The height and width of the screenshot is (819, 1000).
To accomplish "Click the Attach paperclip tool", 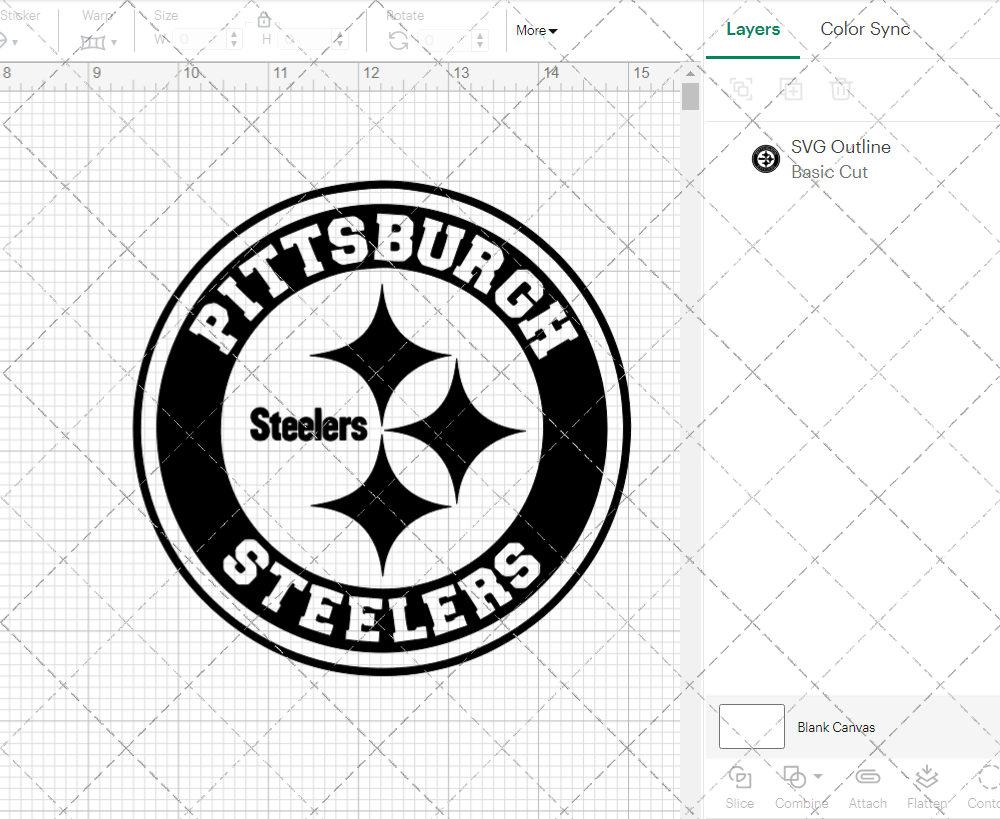I will pos(867,786).
